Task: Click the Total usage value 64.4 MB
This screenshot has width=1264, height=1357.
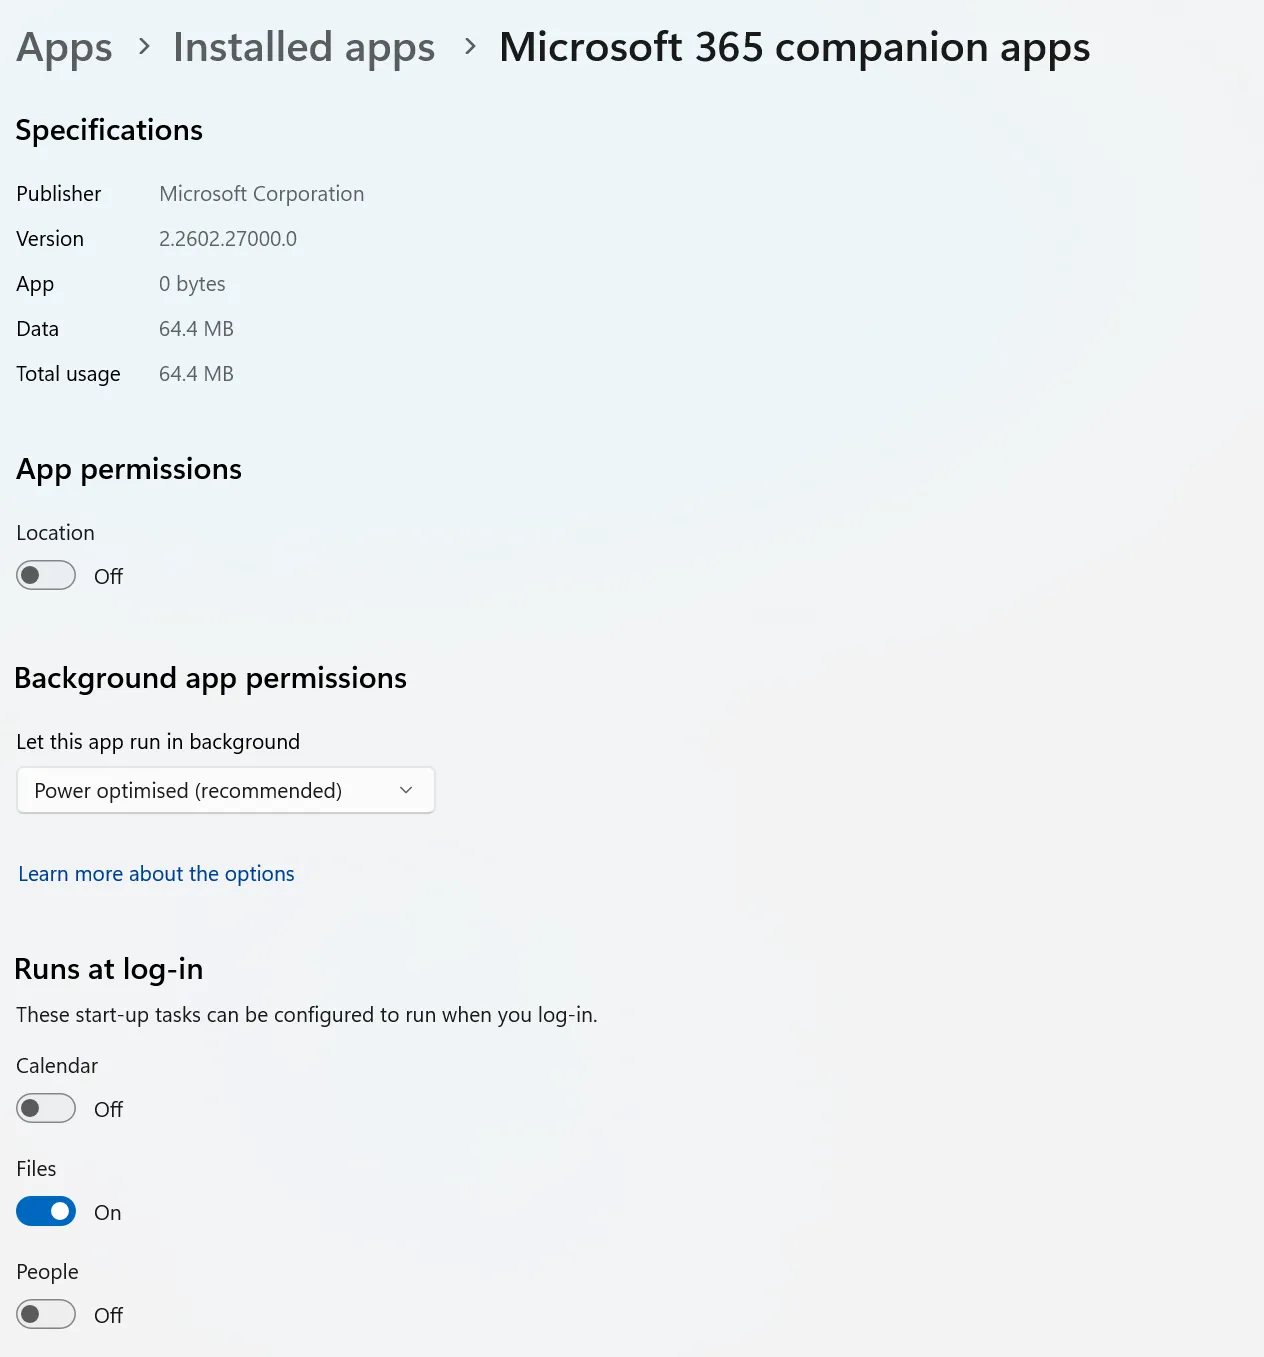Action: [196, 373]
